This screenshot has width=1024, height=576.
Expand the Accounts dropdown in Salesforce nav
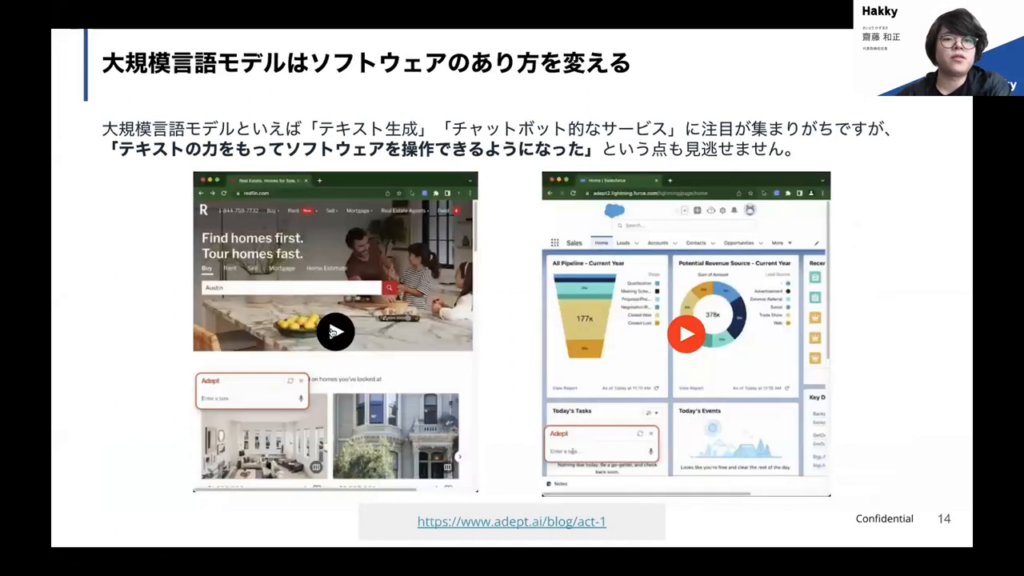point(674,242)
